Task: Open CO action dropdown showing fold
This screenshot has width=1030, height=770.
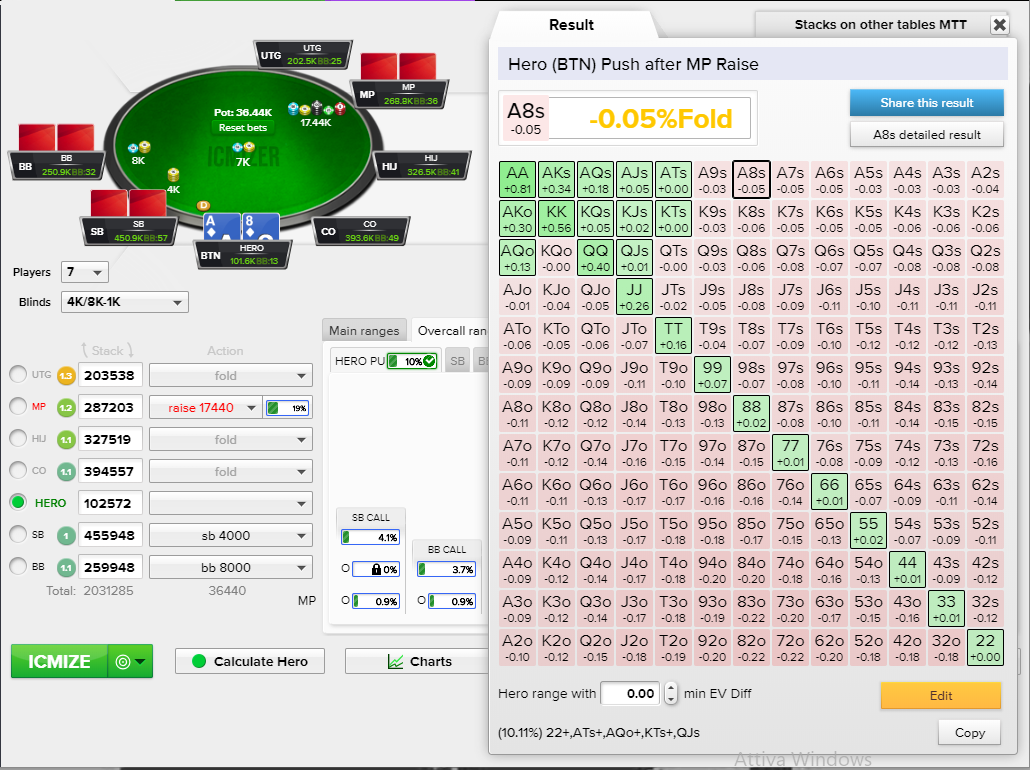Action: 231,472
